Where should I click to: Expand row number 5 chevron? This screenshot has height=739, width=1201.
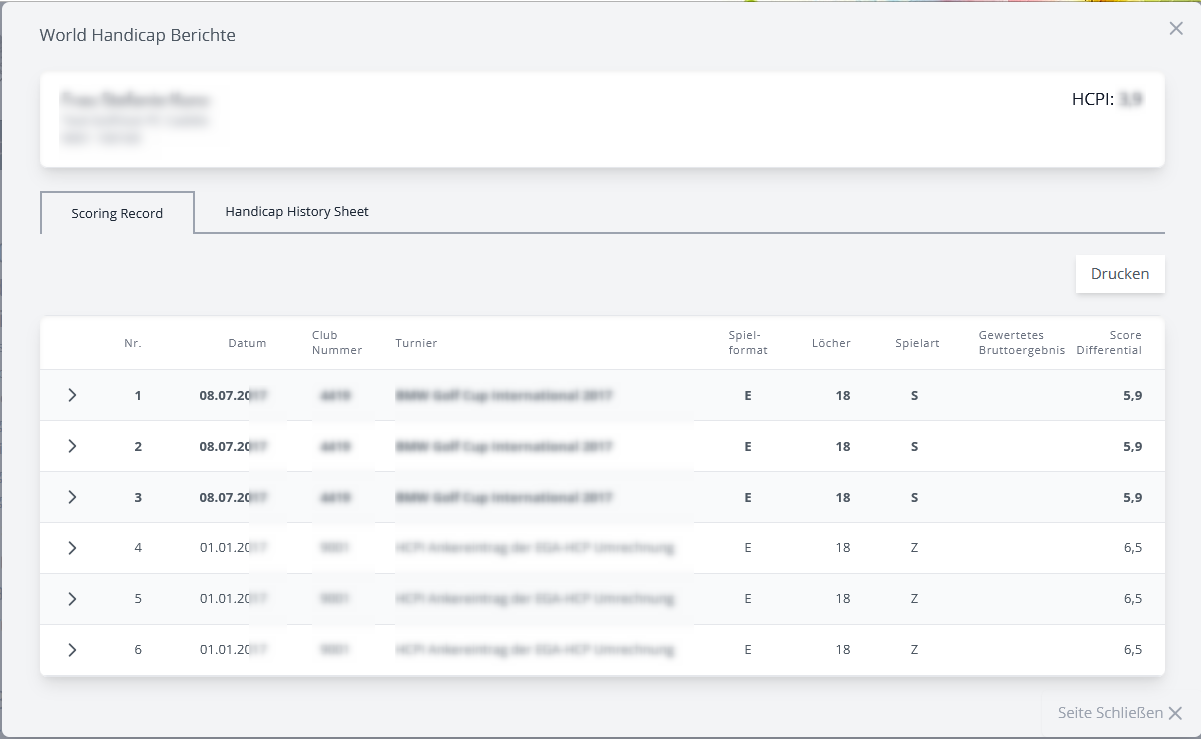click(x=72, y=598)
